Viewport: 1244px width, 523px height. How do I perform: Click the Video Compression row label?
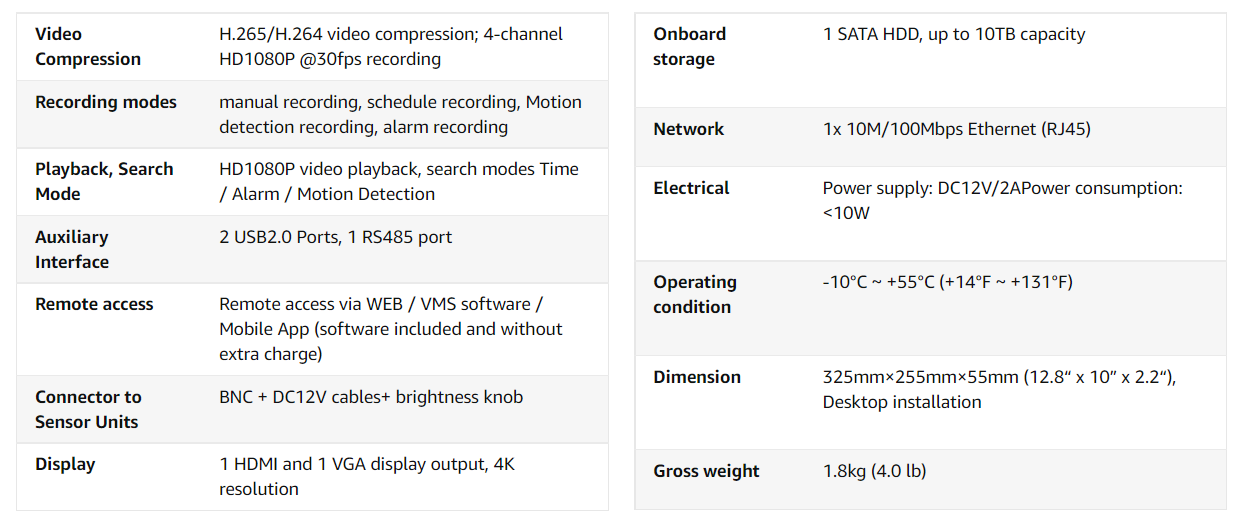[88, 46]
